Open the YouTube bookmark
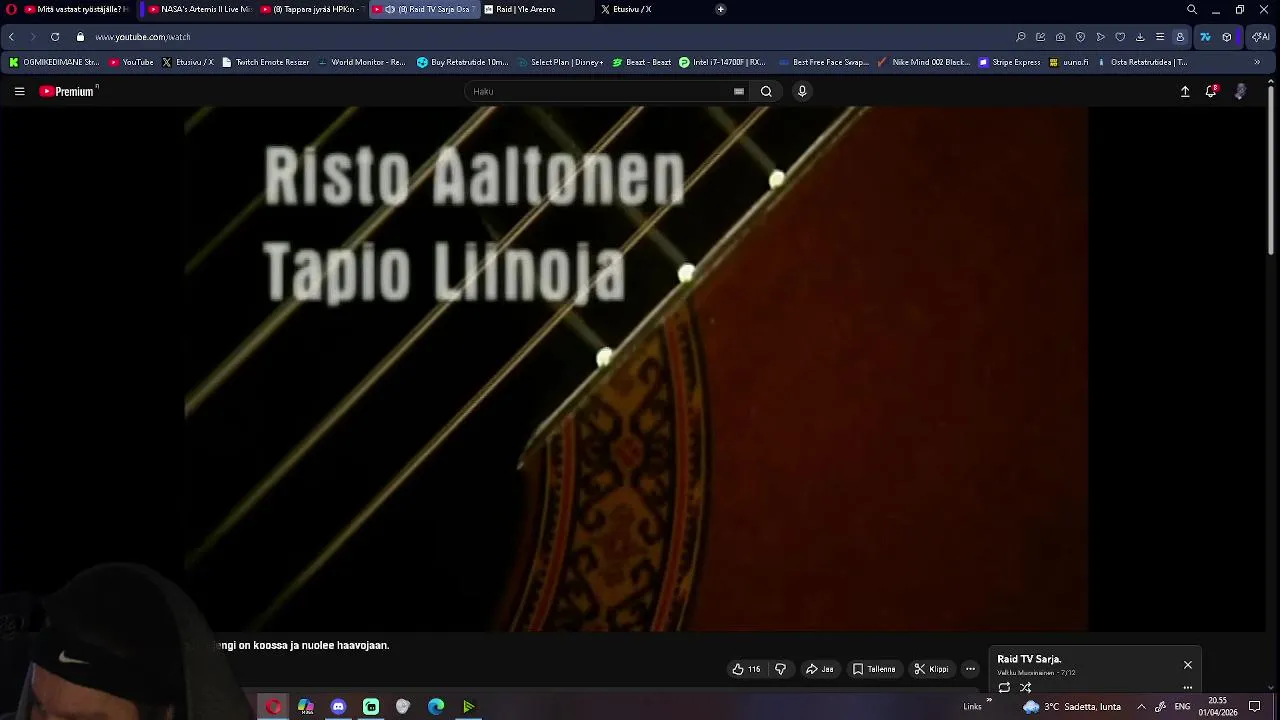Image resolution: width=1280 pixels, height=720 pixels. (131, 62)
